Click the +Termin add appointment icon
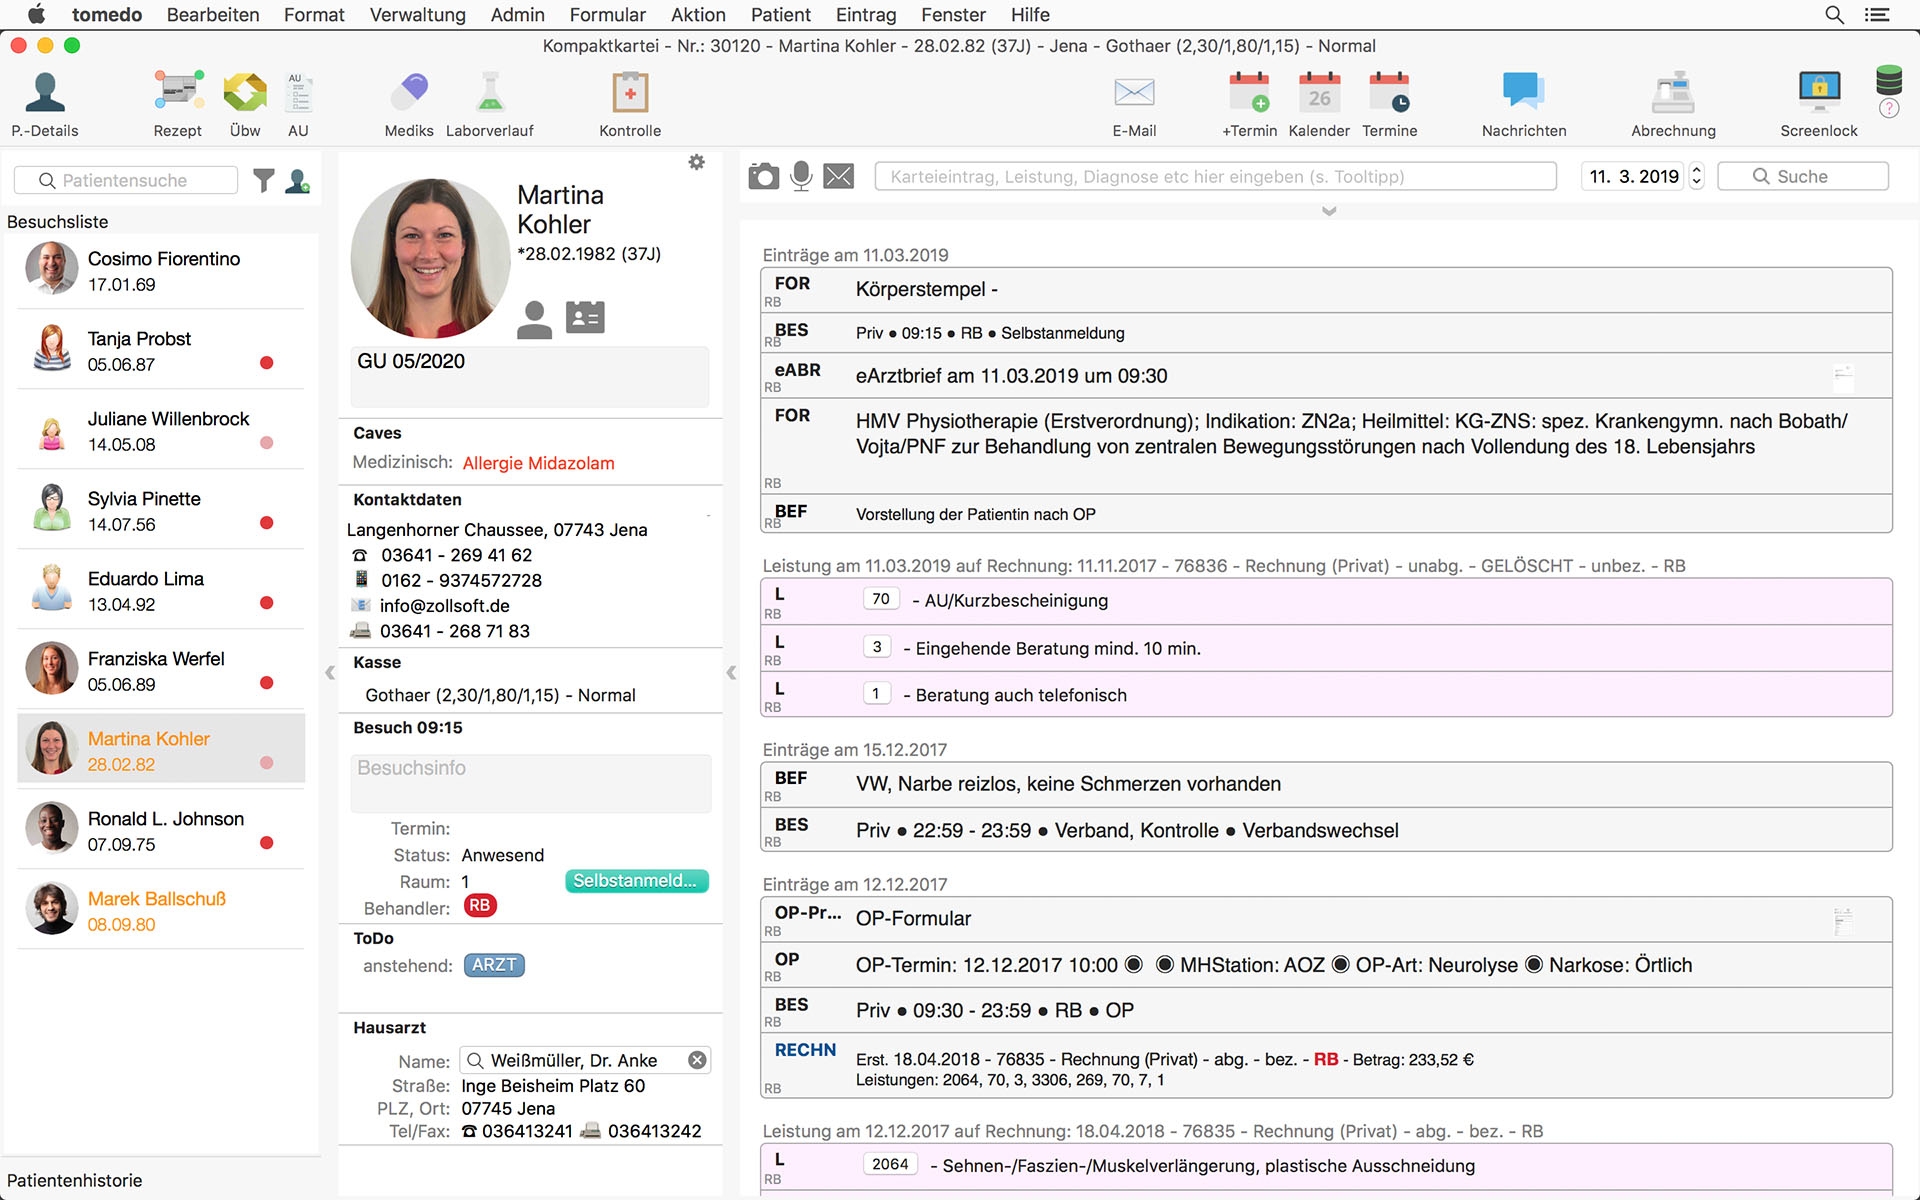 [1249, 93]
